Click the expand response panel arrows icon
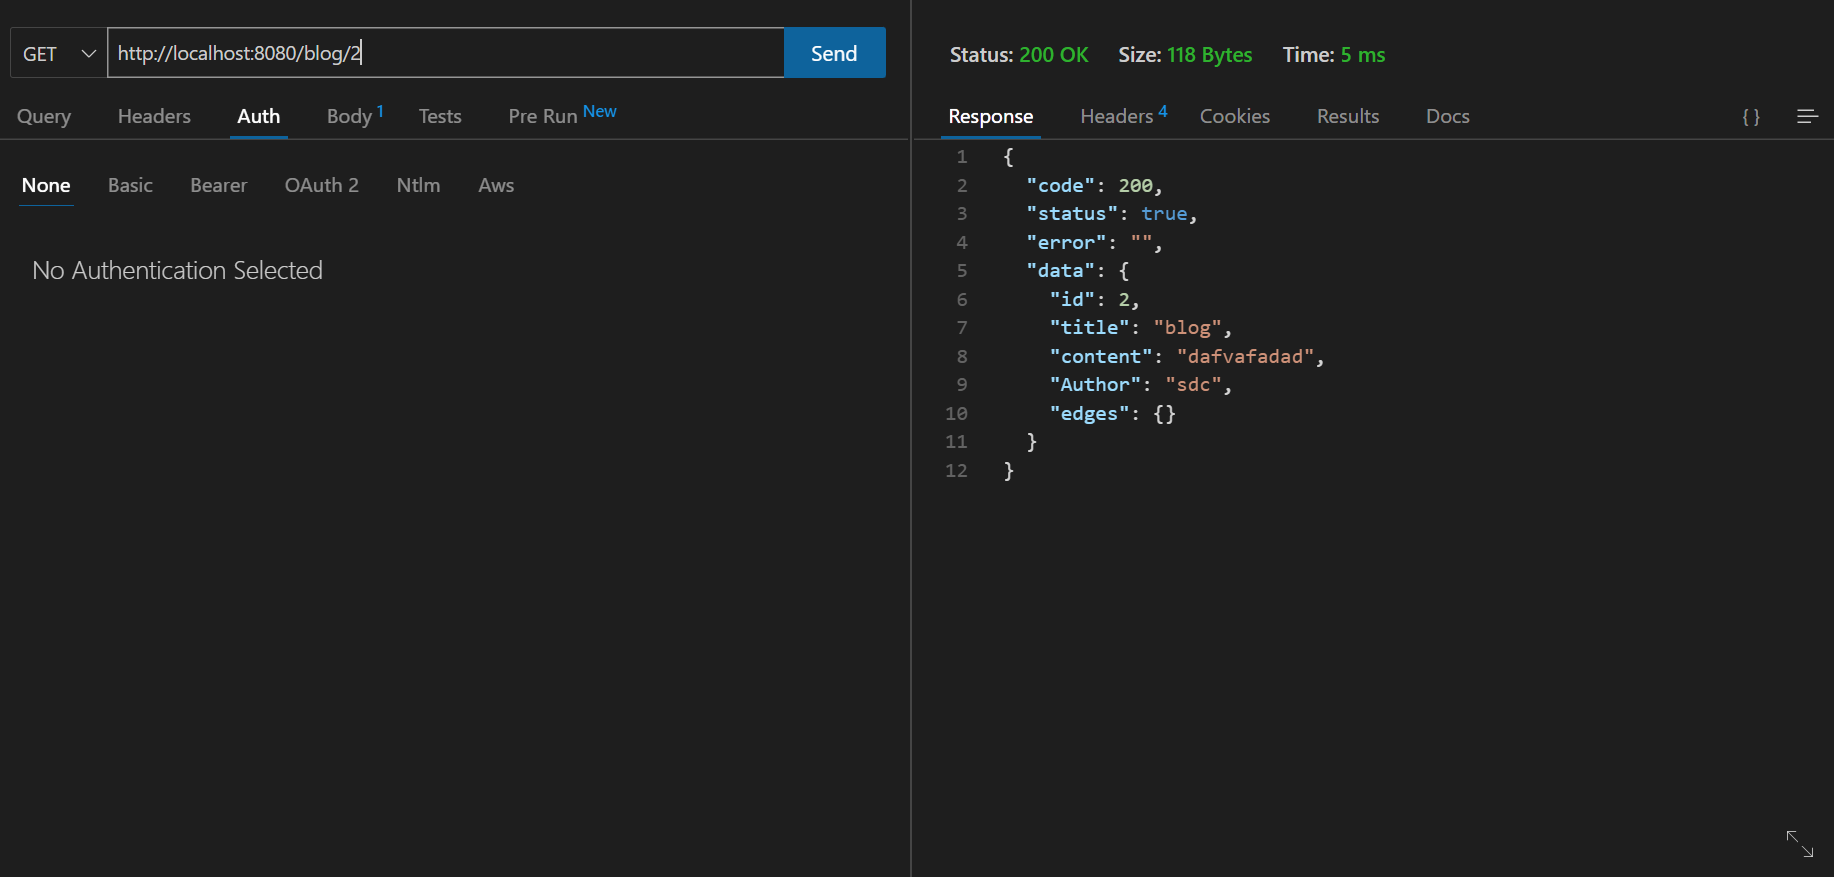This screenshot has width=1834, height=877. [x=1800, y=844]
